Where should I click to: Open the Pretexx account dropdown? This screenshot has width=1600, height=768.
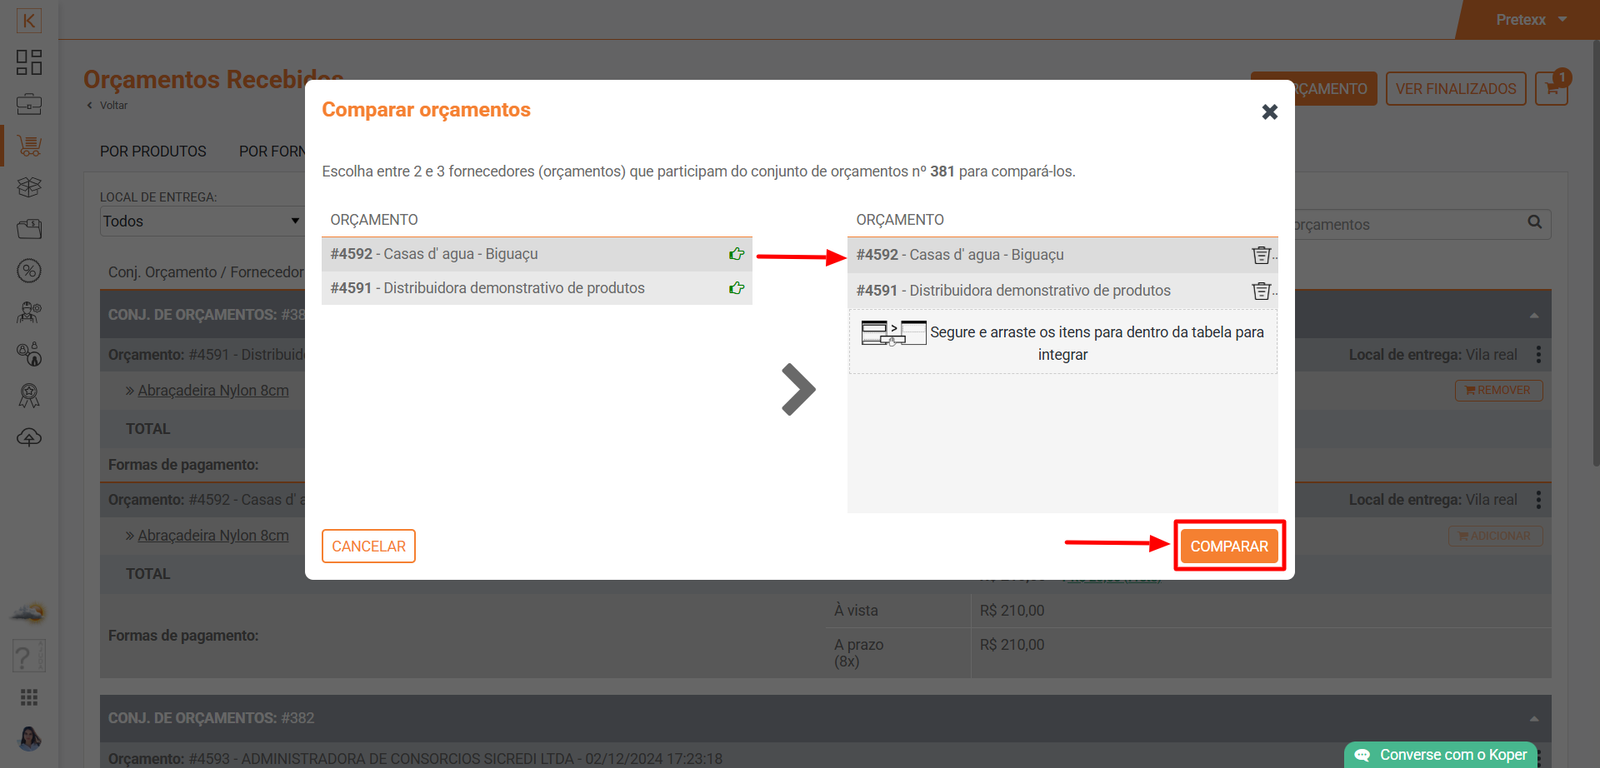pyautogui.click(x=1530, y=20)
